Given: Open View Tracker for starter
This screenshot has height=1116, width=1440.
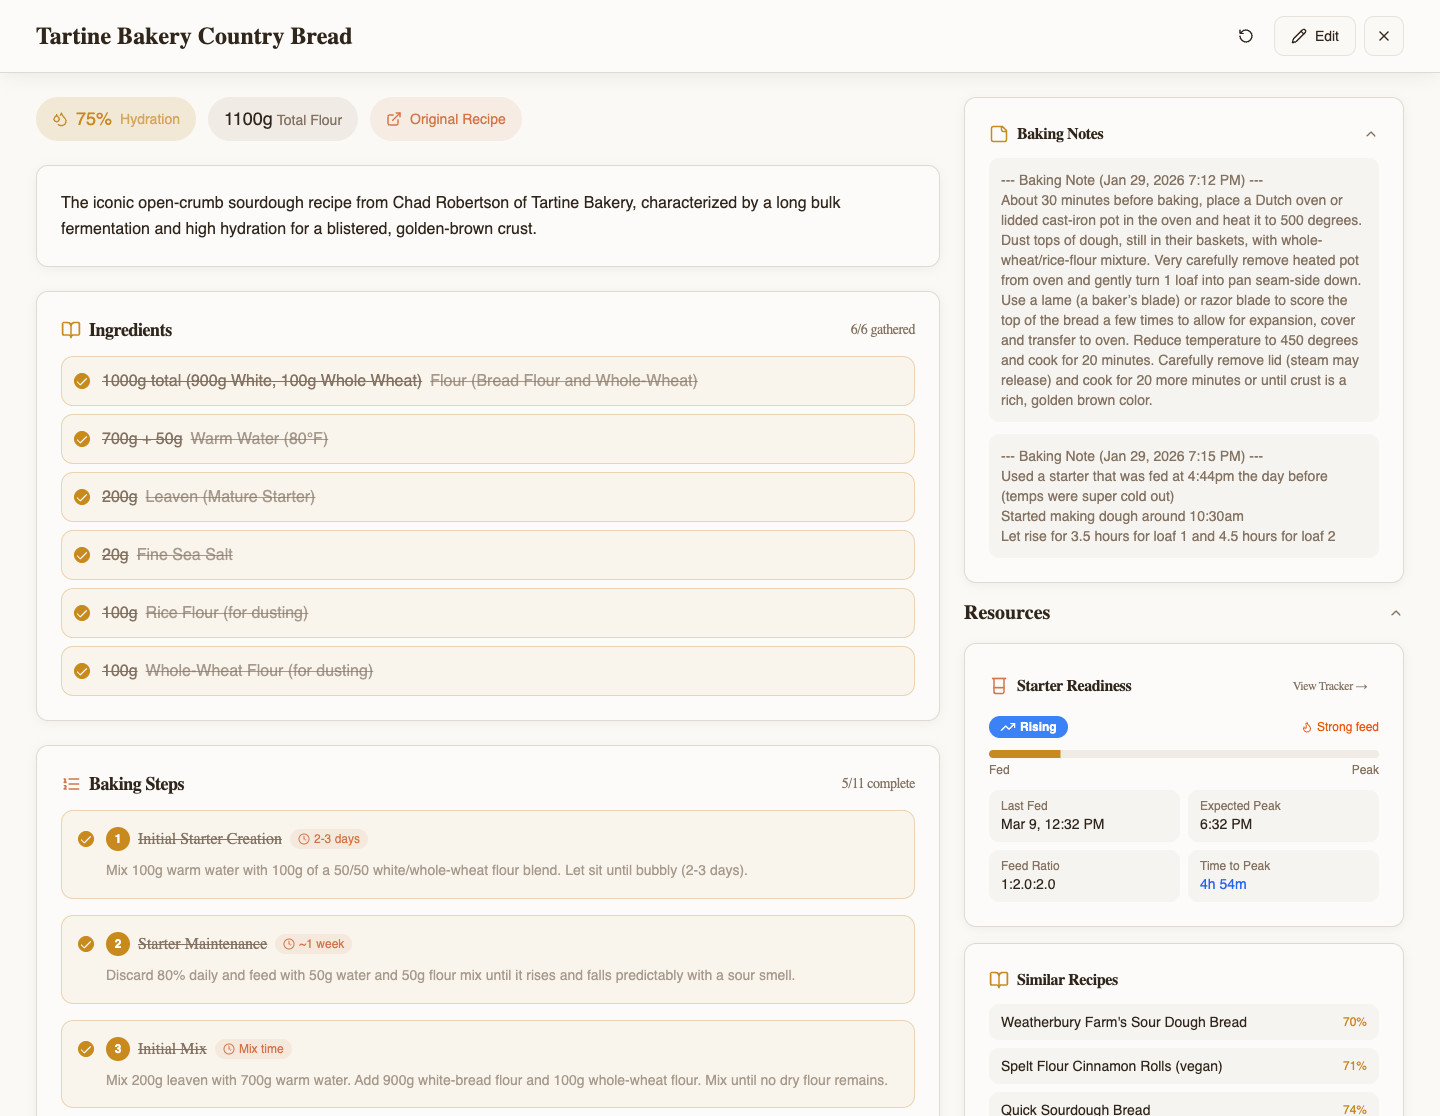Looking at the screenshot, I should (x=1329, y=686).
